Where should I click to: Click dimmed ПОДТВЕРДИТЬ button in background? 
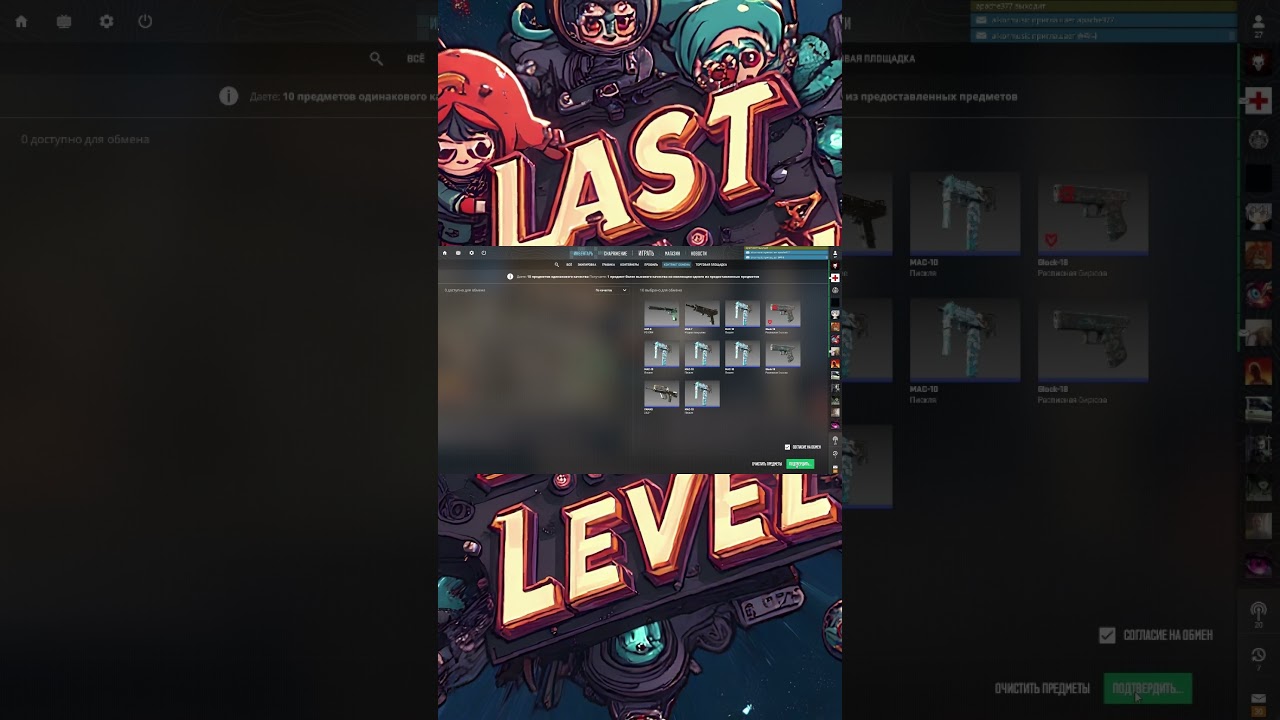pos(1147,688)
